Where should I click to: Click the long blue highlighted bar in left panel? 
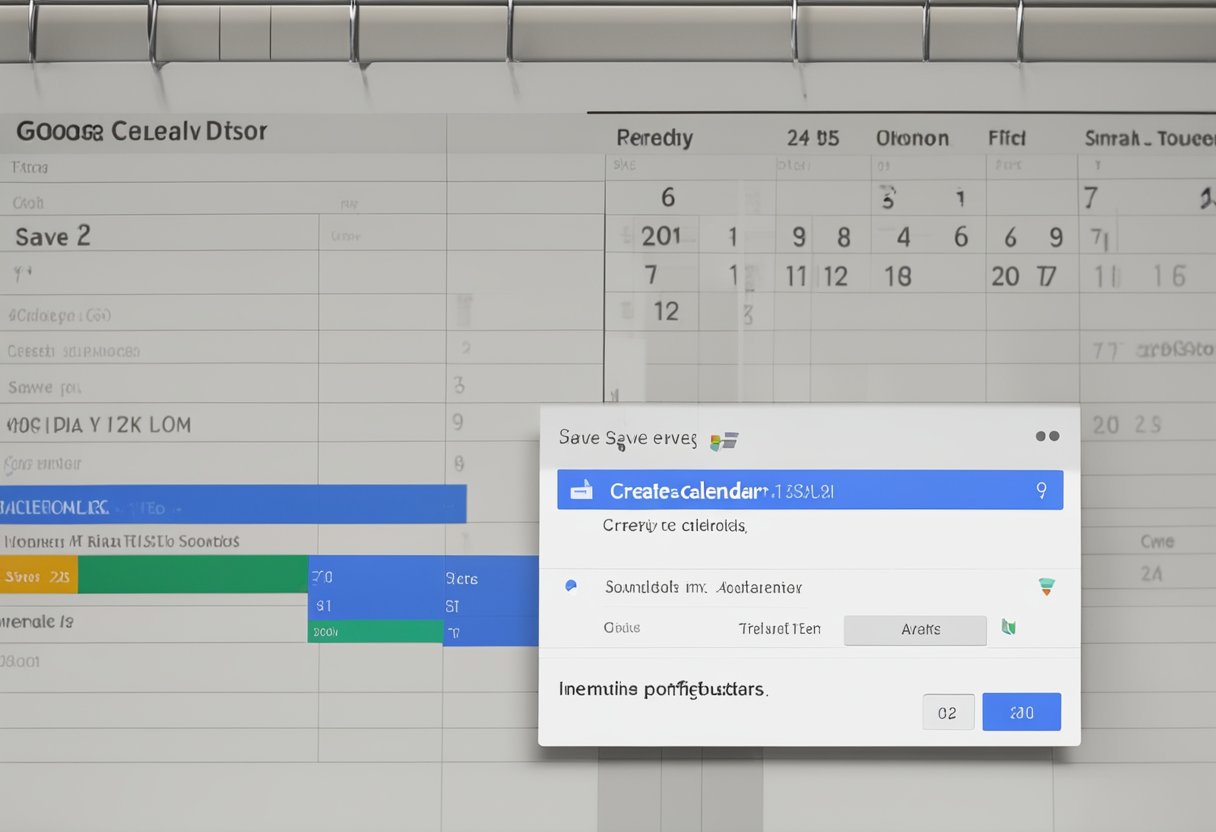(x=232, y=504)
